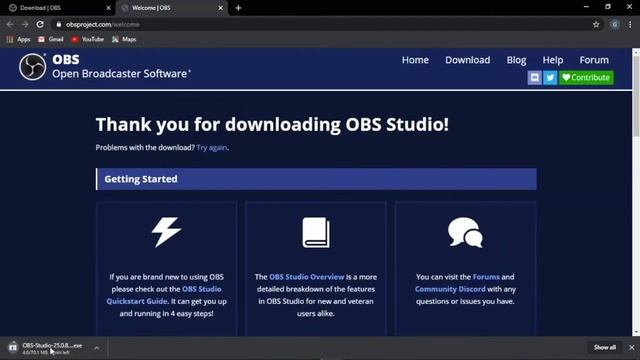The image size is (640, 360).
Task: Go back to previous page
Action: coord(10,24)
